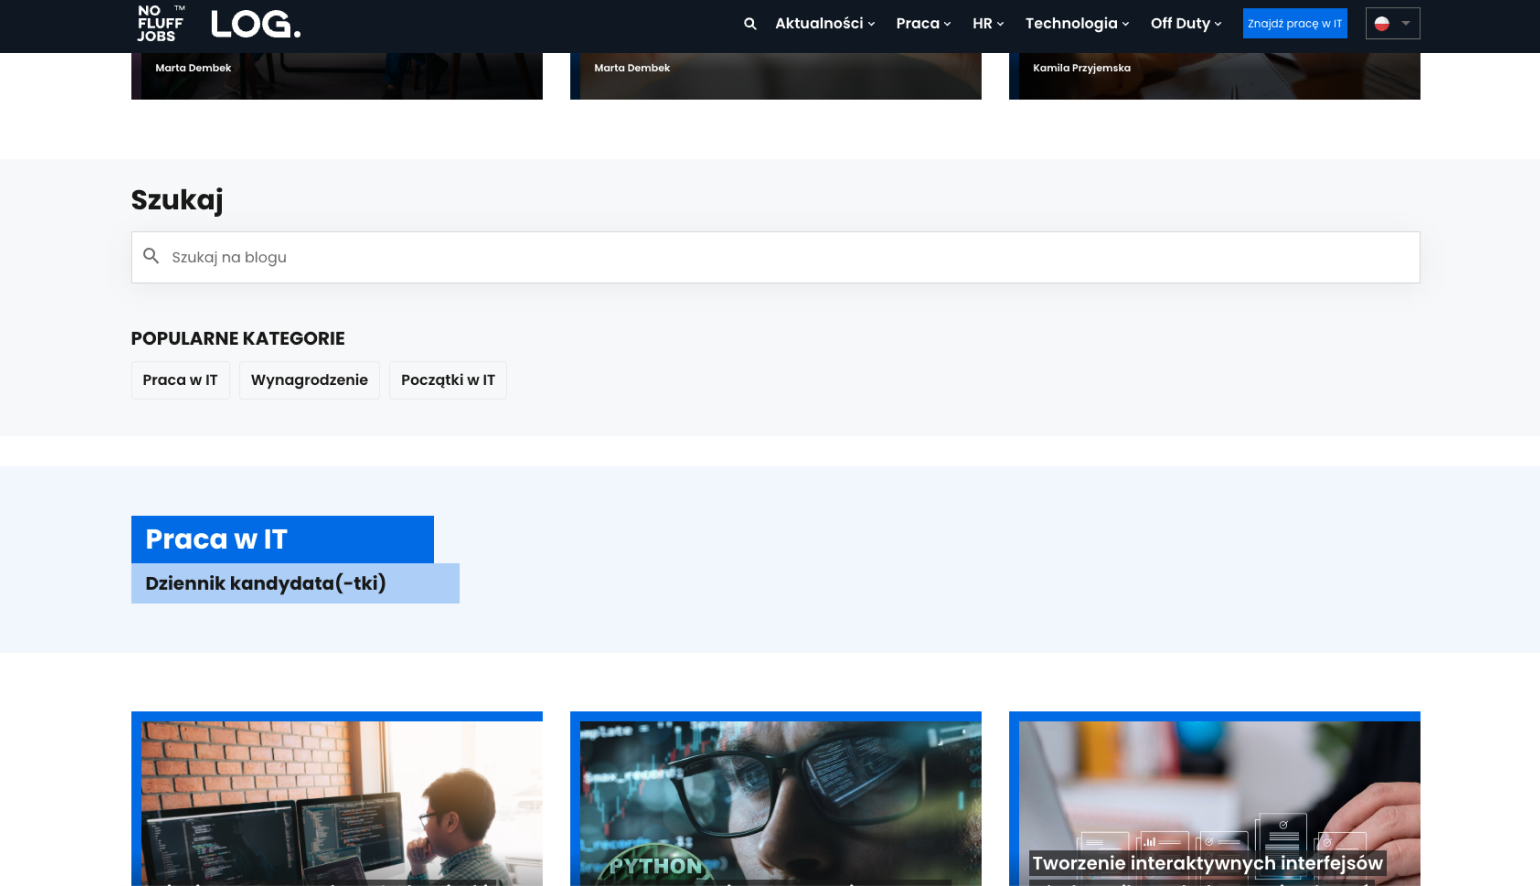Focus the Szukaj na blogu search field

[x=775, y=257]
